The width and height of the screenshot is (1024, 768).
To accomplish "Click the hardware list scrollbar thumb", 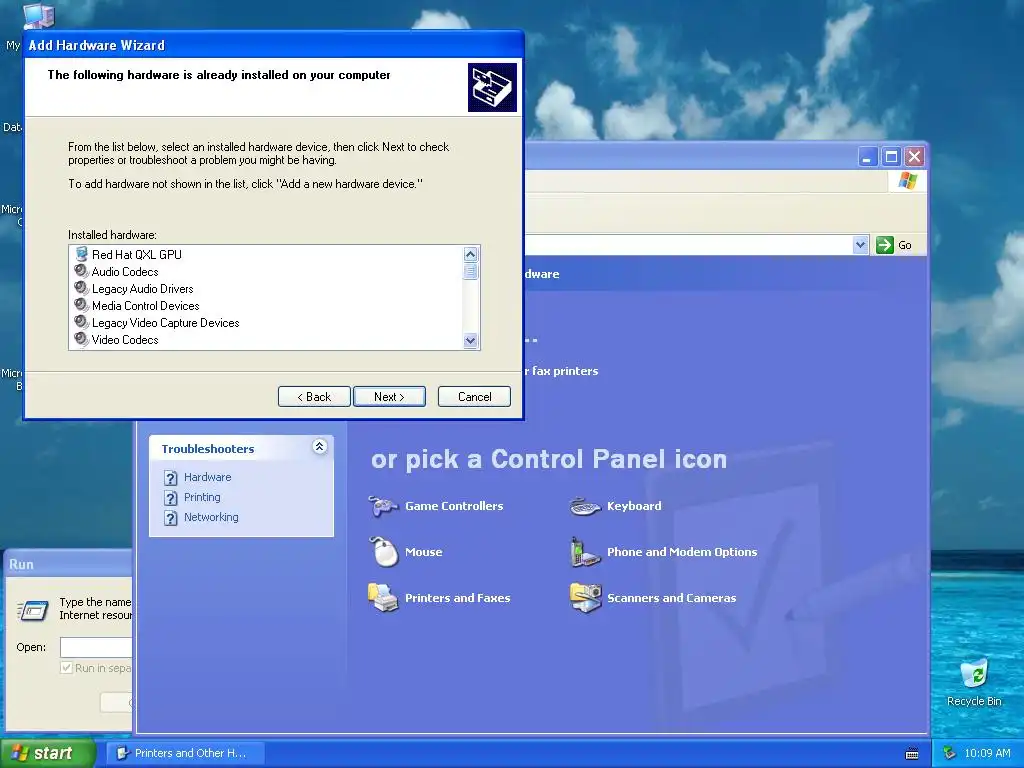I will (x=470, y=272).
